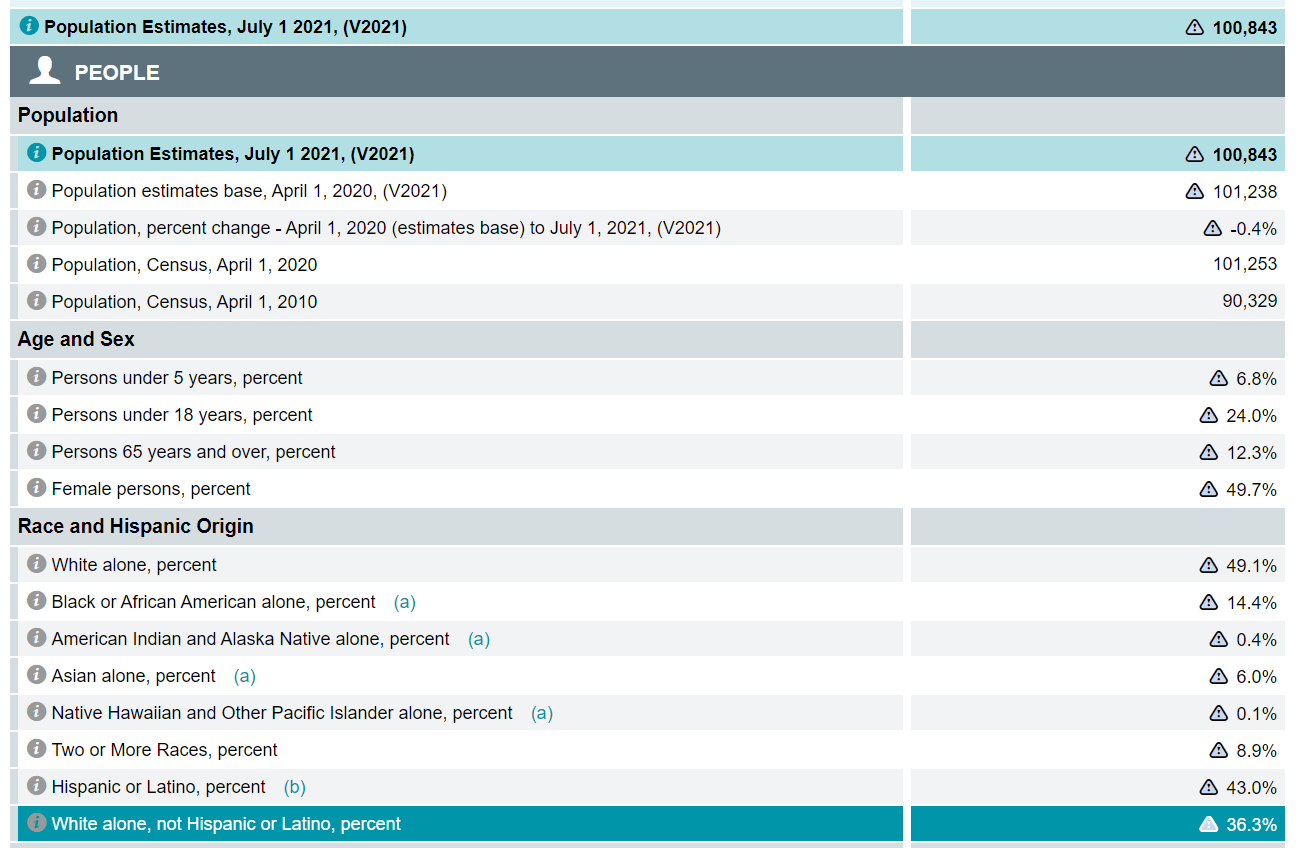Click warning triangle beside 12.3% value
This screenshot has width=1302, height=848.
coord(1209,452)
